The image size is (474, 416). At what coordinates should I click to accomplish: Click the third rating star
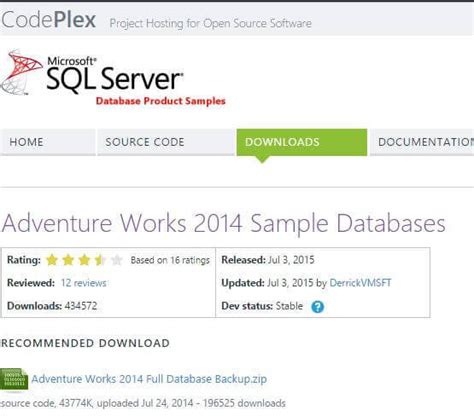pyautogui.click(x=84, y=260)
